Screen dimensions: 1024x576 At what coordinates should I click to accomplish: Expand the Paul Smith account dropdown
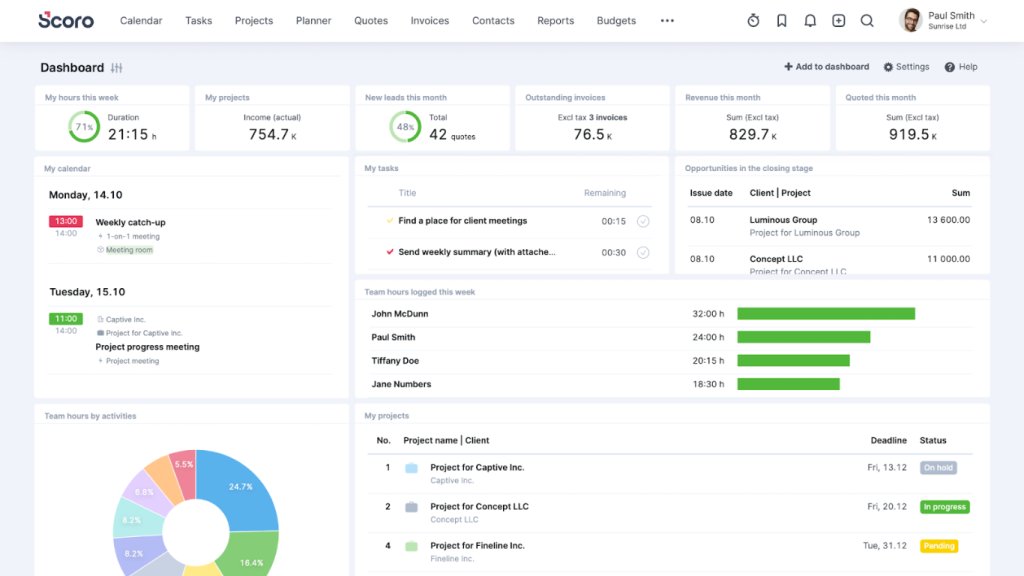pos(984,21)
